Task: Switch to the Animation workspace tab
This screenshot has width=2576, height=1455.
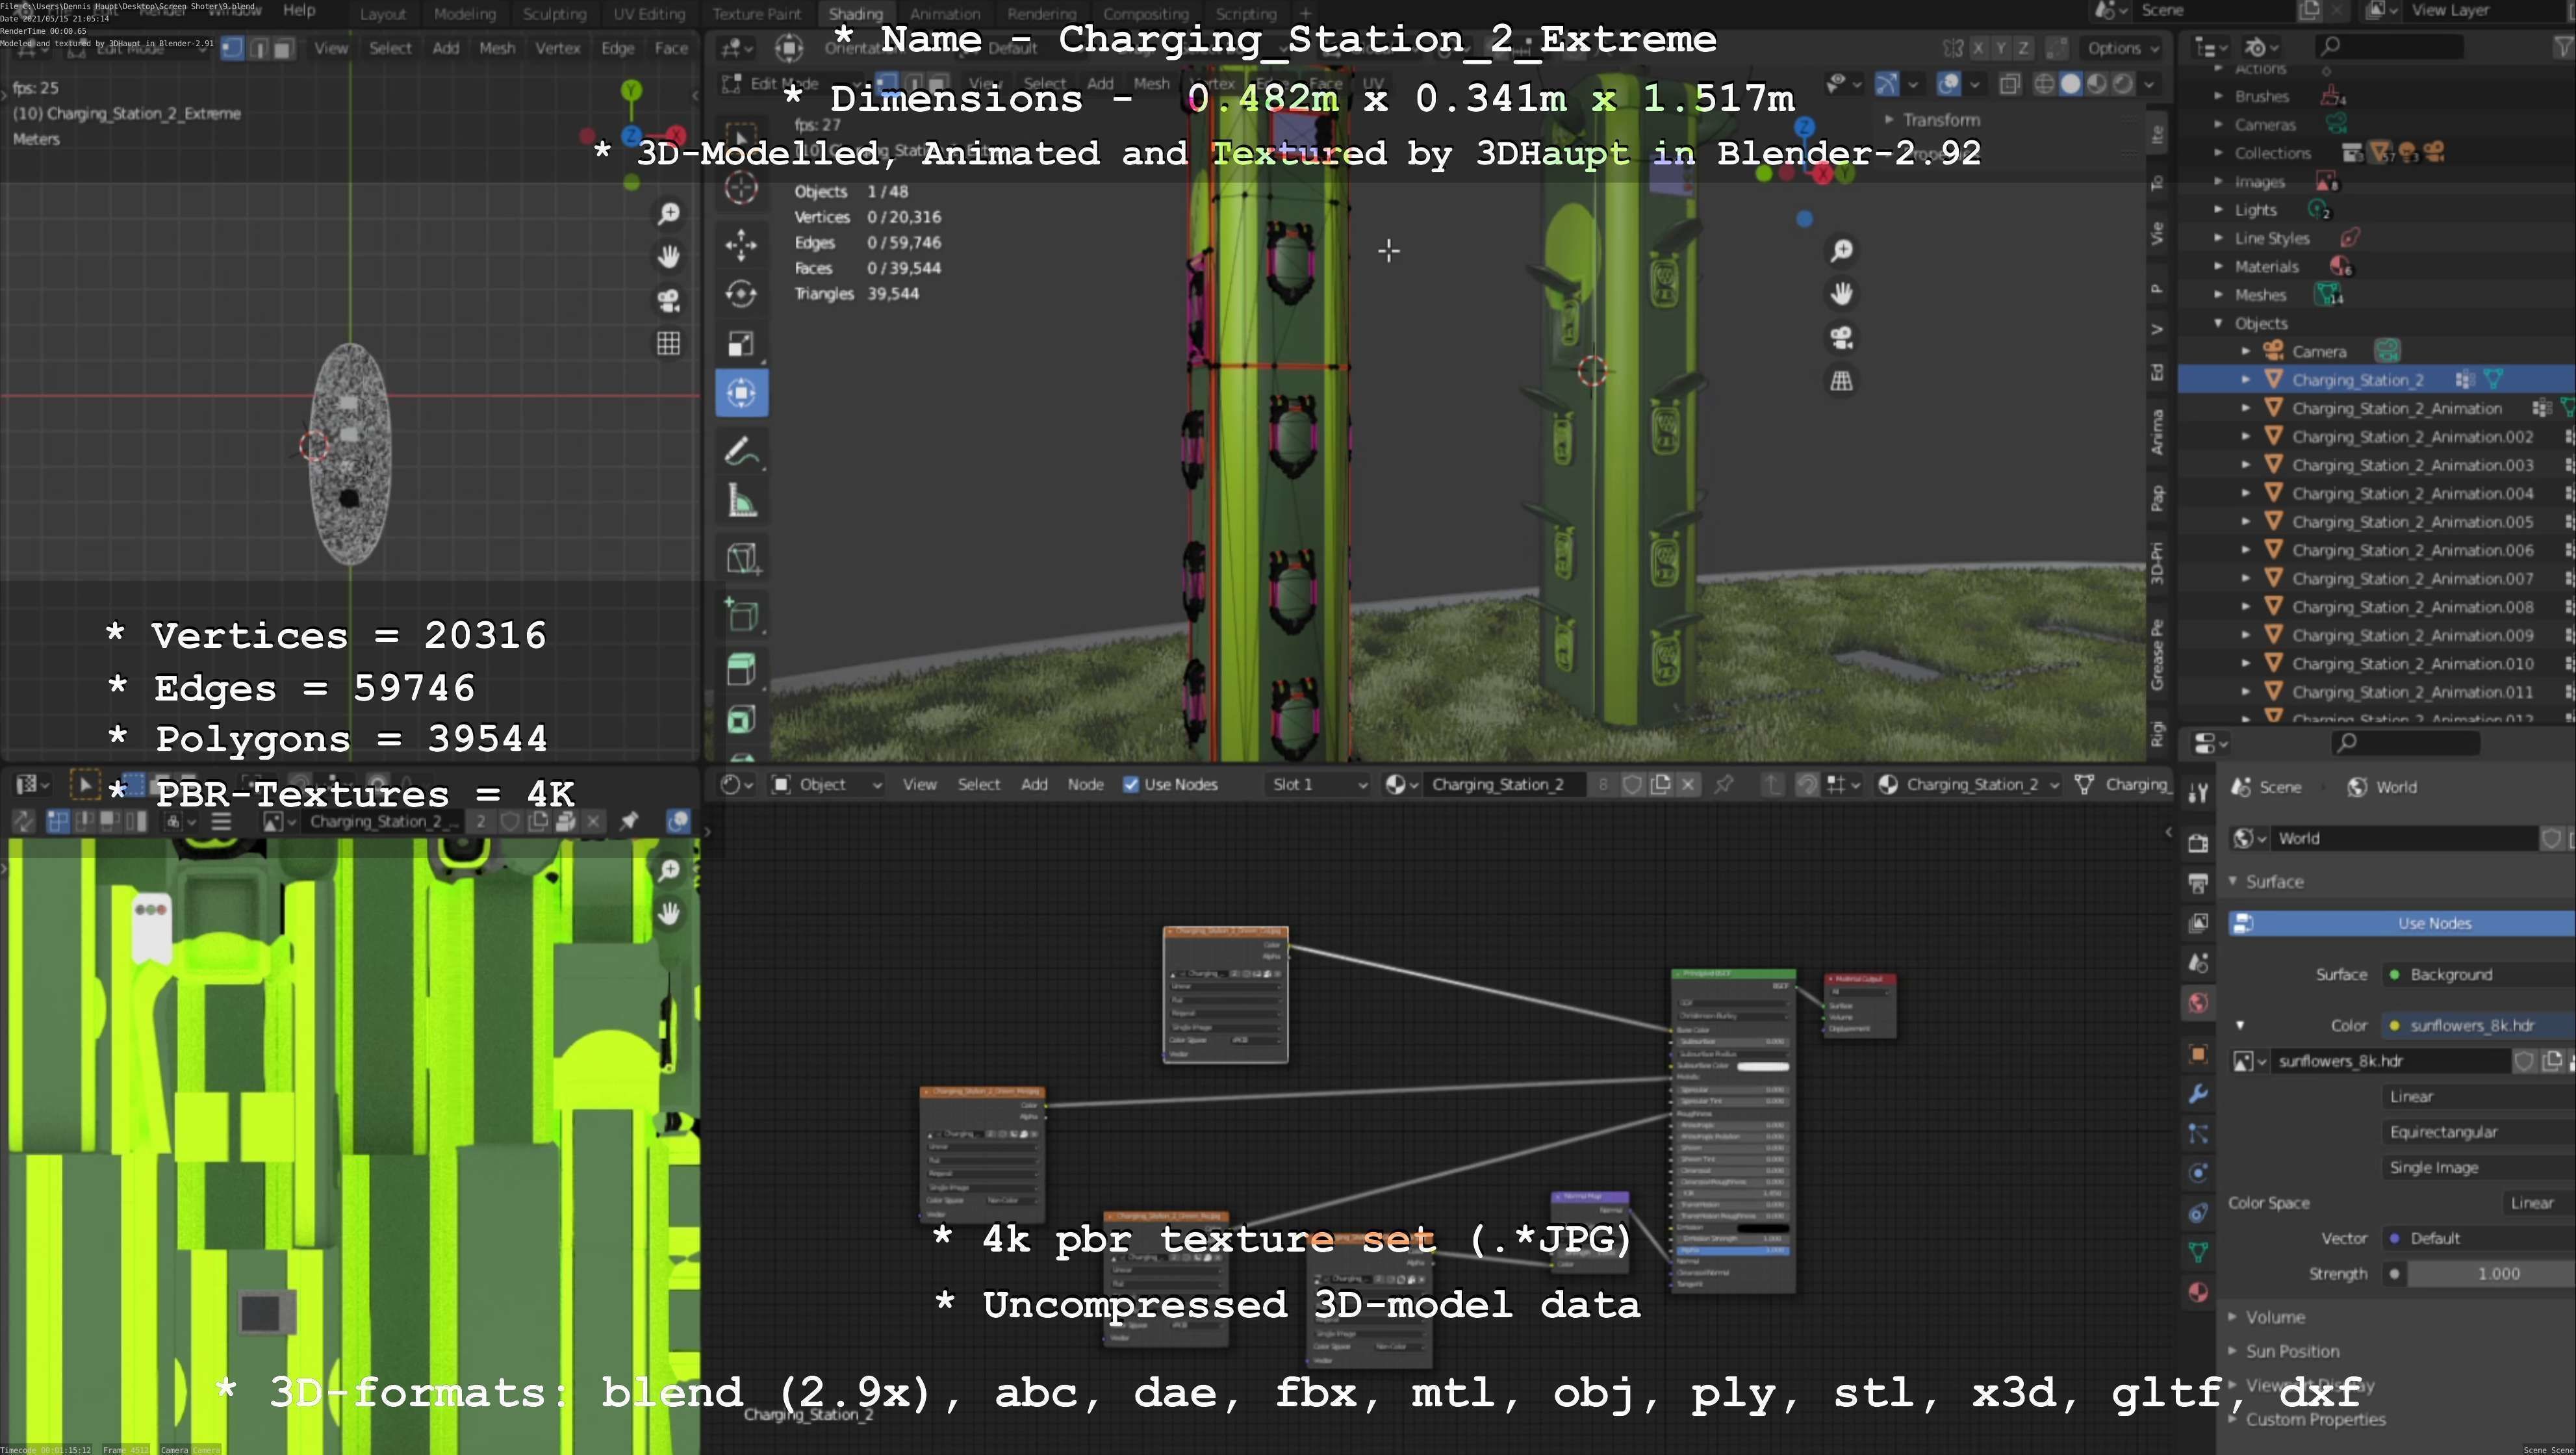Action: 944,14
